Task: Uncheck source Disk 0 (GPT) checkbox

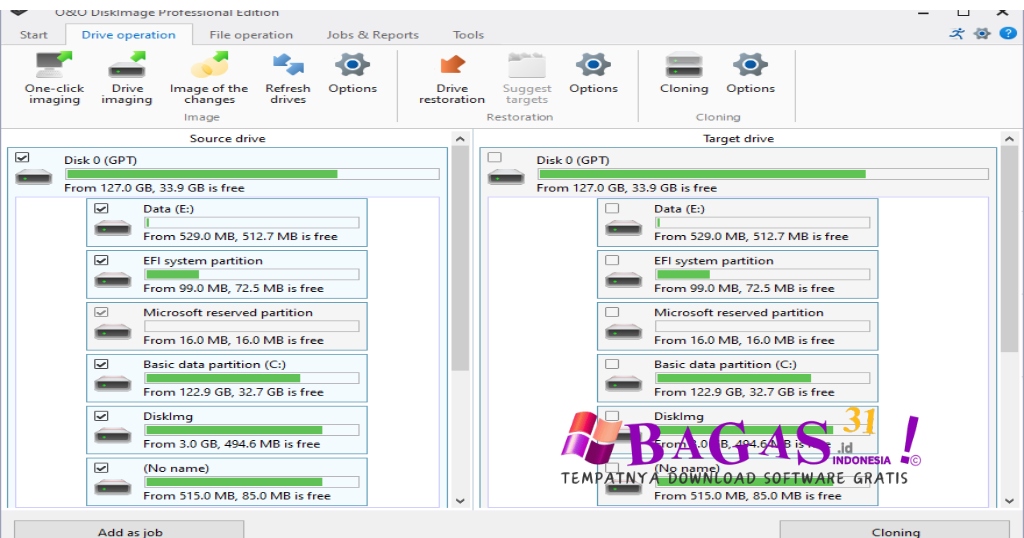Action: (x=22, y=157)
